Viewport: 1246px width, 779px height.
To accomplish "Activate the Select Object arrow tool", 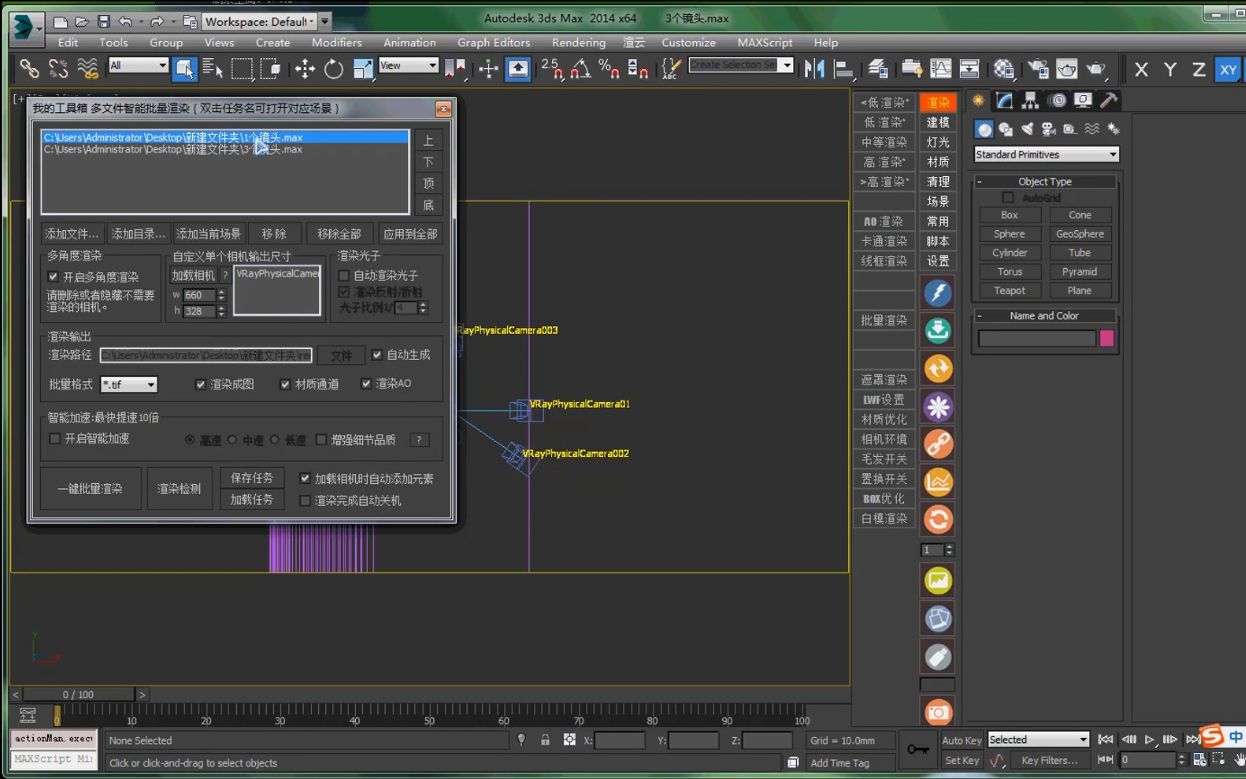I will point(184,69).
